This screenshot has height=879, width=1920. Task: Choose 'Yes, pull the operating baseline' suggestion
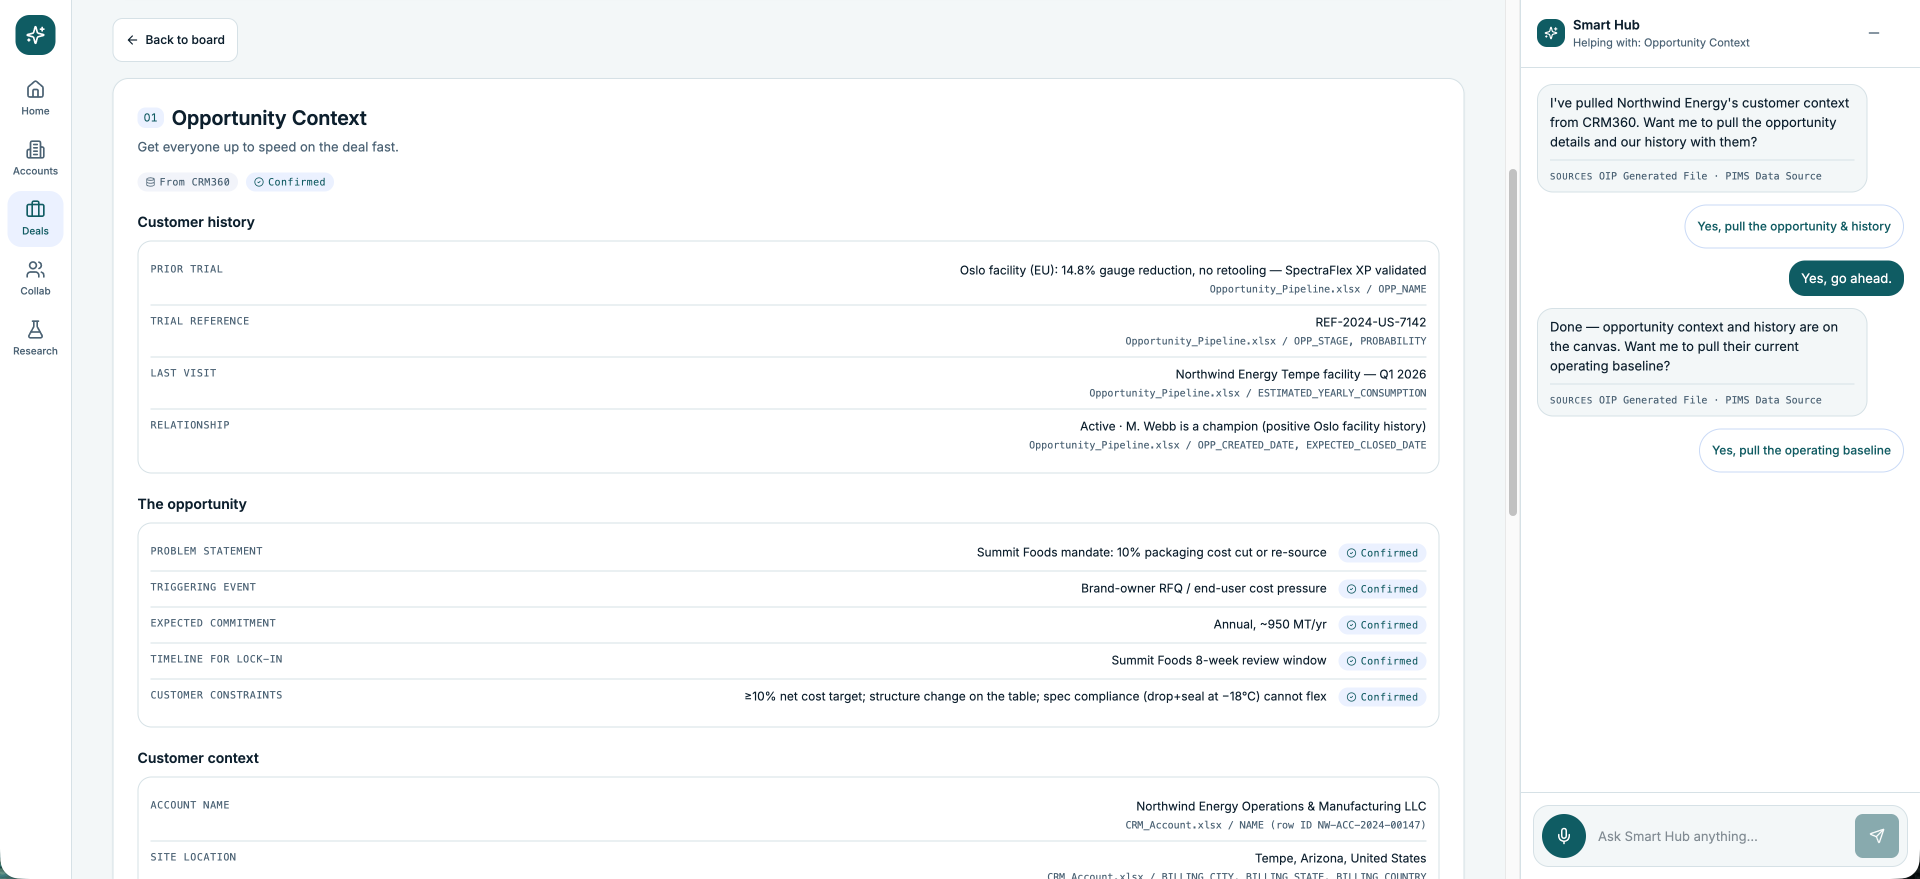pyautogui.click(x=1801, y=450)
